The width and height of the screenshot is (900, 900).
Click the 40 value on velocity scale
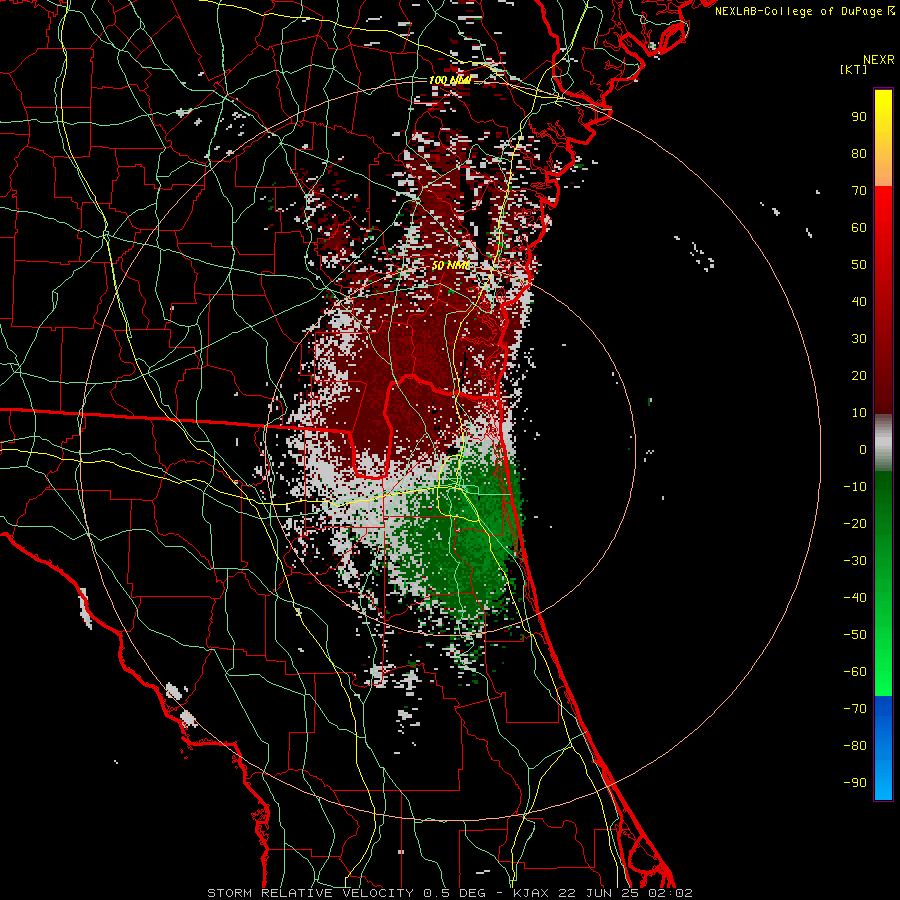pyautogui.click(x=859, y=302)
